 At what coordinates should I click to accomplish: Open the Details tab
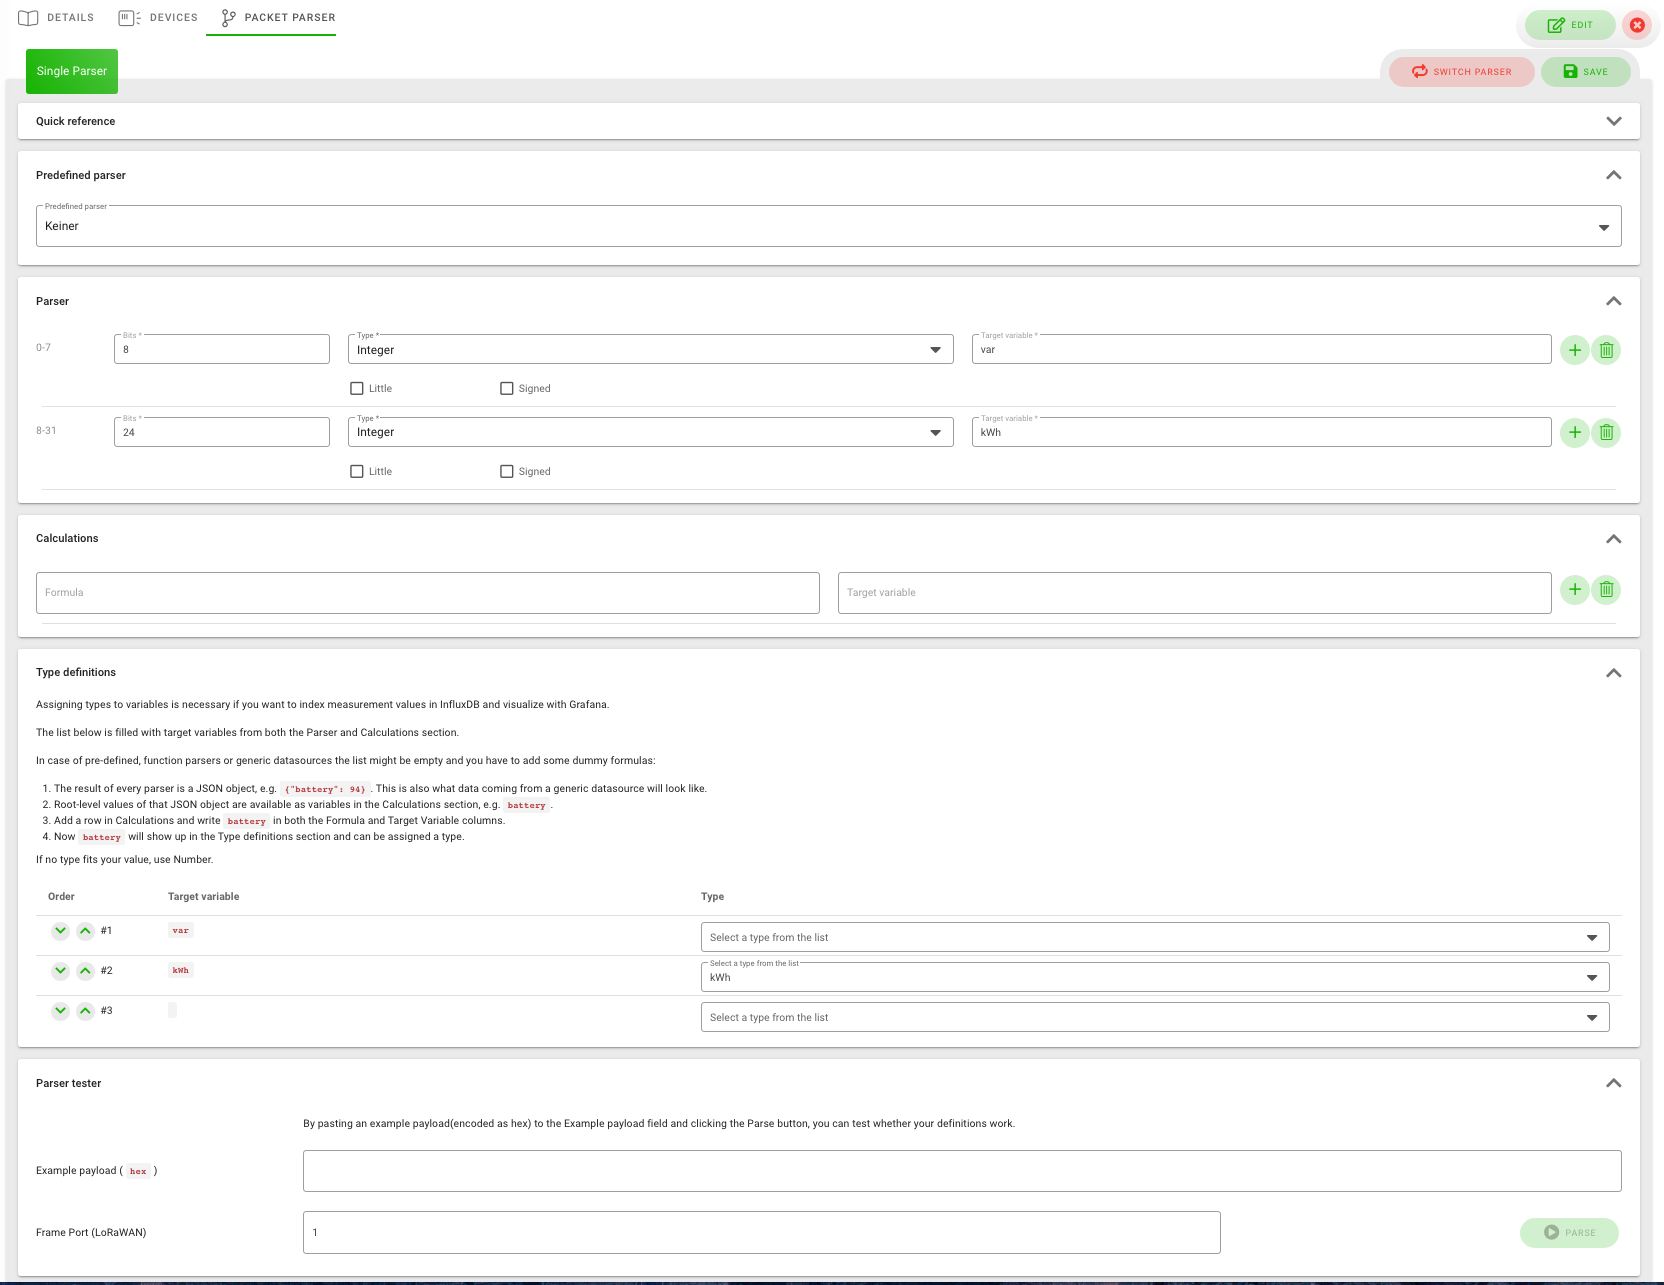tap(57, 18)
